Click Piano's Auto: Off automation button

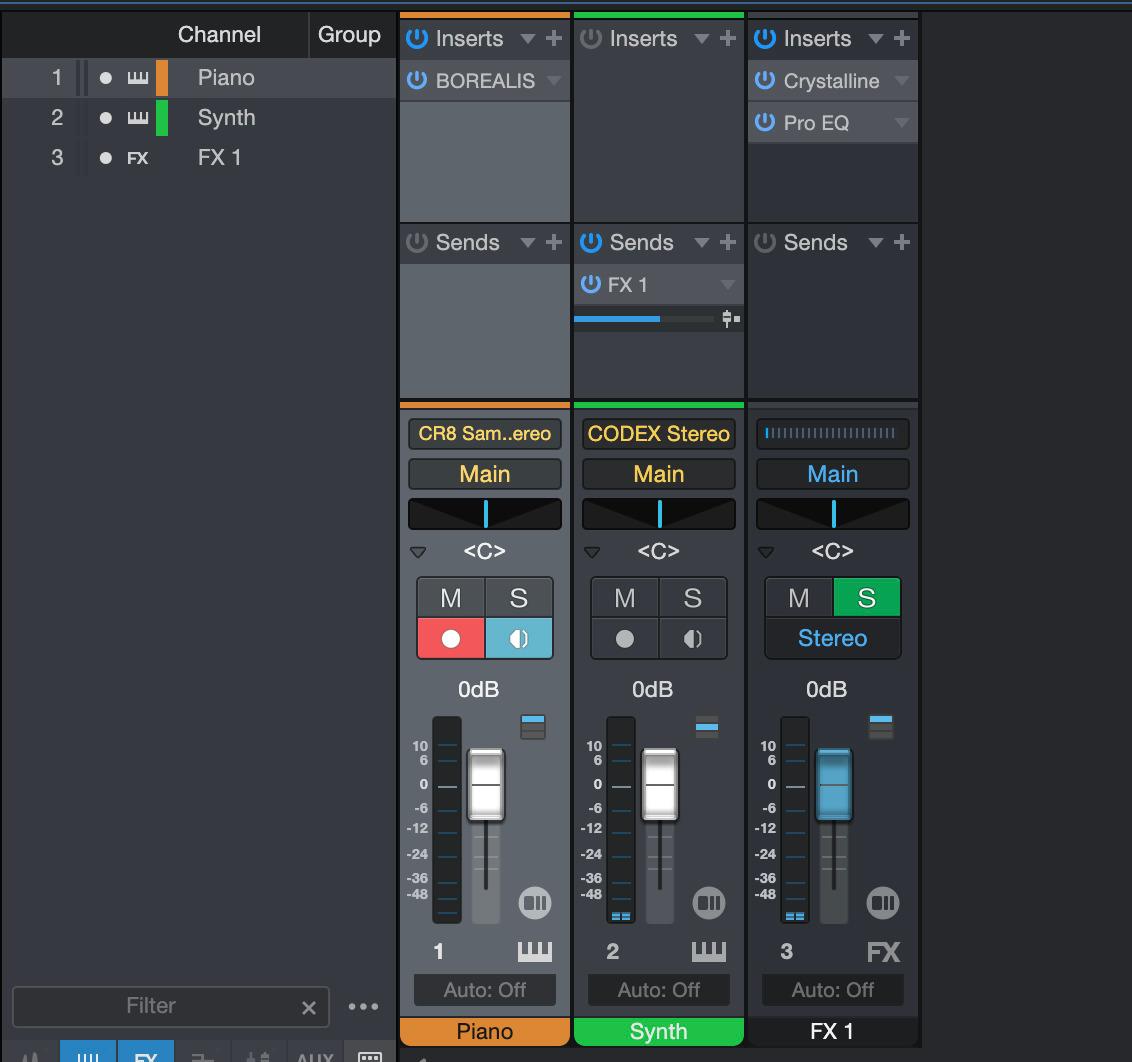pyautogui.click(x=484, y=990)
